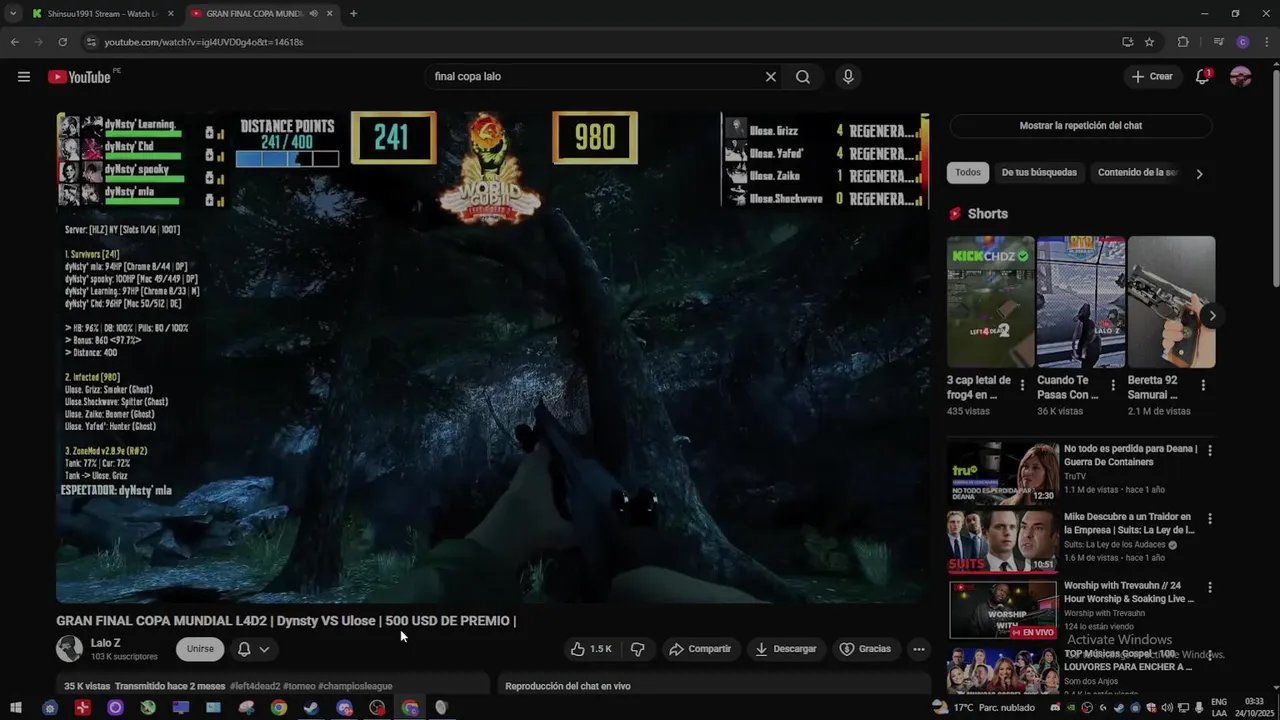
Task: Send Super Thanks via Gracias
Action: pyautogui.click(x=865, y=649)
